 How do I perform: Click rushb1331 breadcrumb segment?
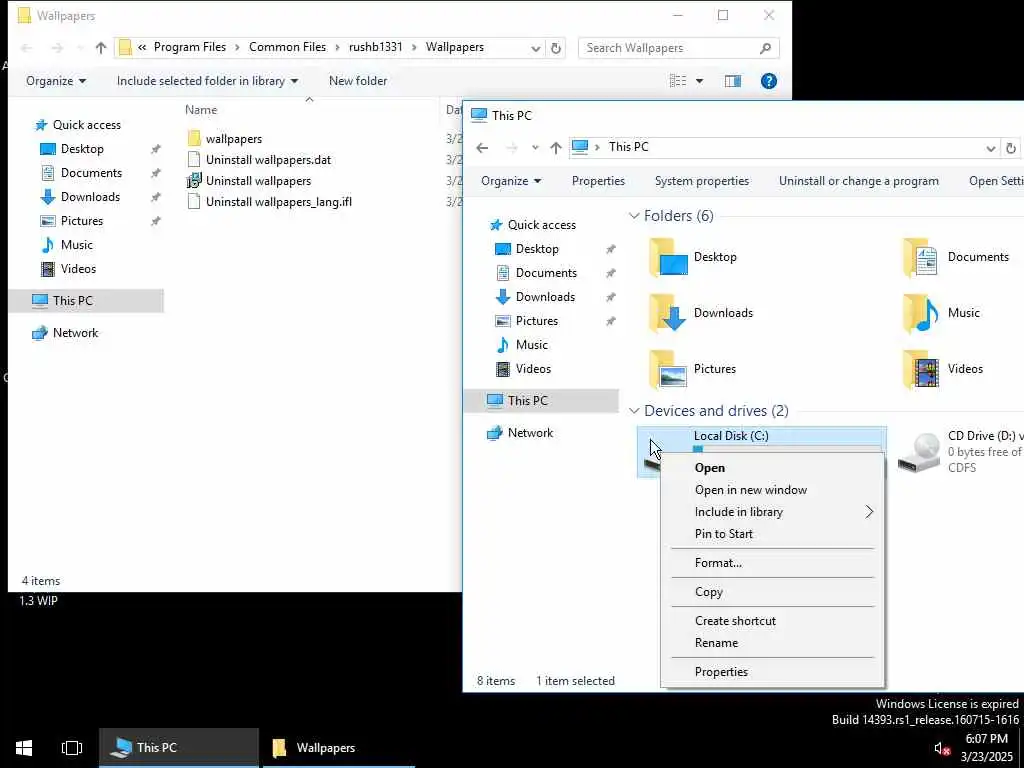coord(376,47)
